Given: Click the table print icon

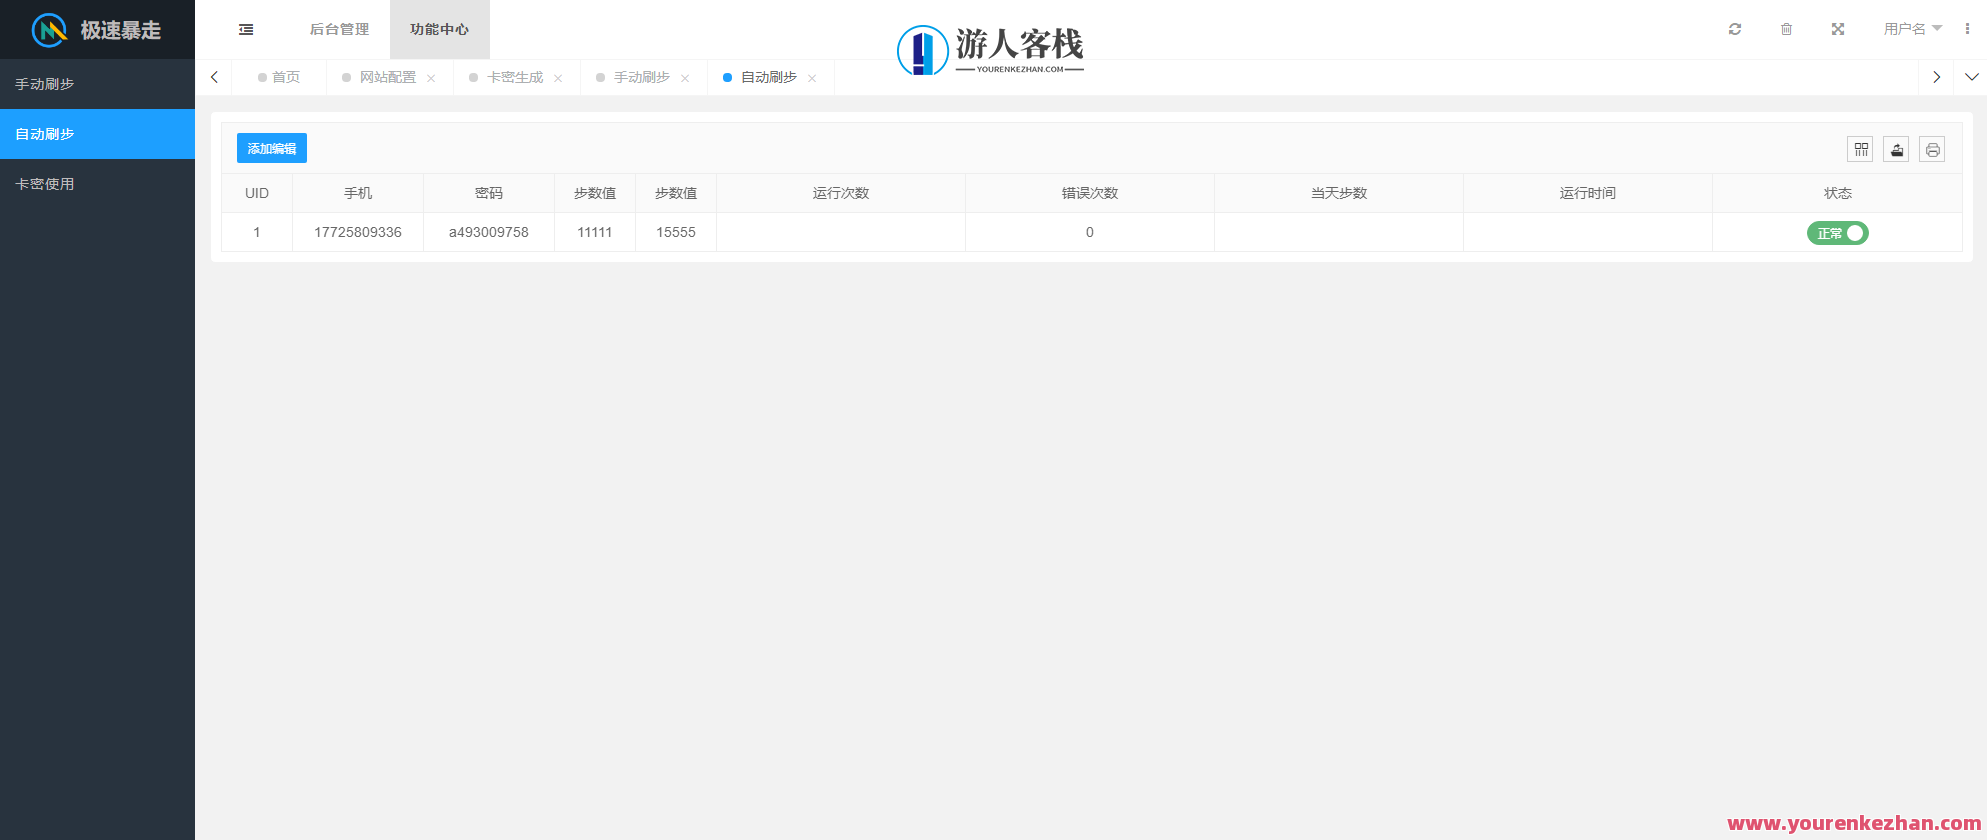Looking at the screenshot, I should pos(1932,149).
